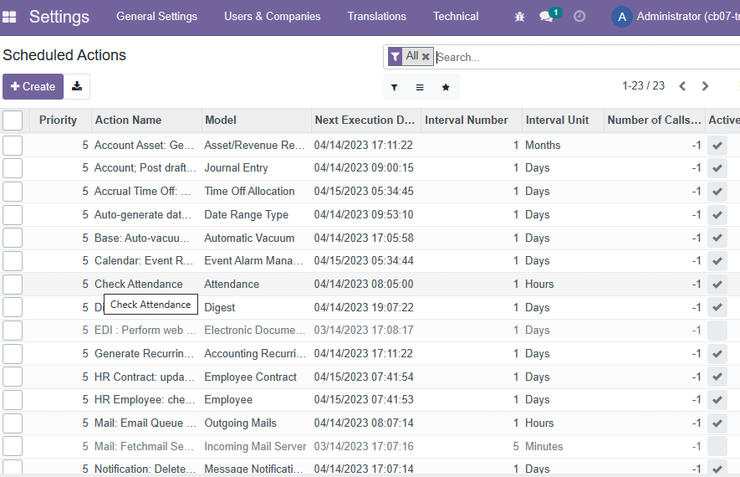This screenshot has width=740, height=477.
Task: Open the debug bug icon menu
Action: tap(520, 17)
